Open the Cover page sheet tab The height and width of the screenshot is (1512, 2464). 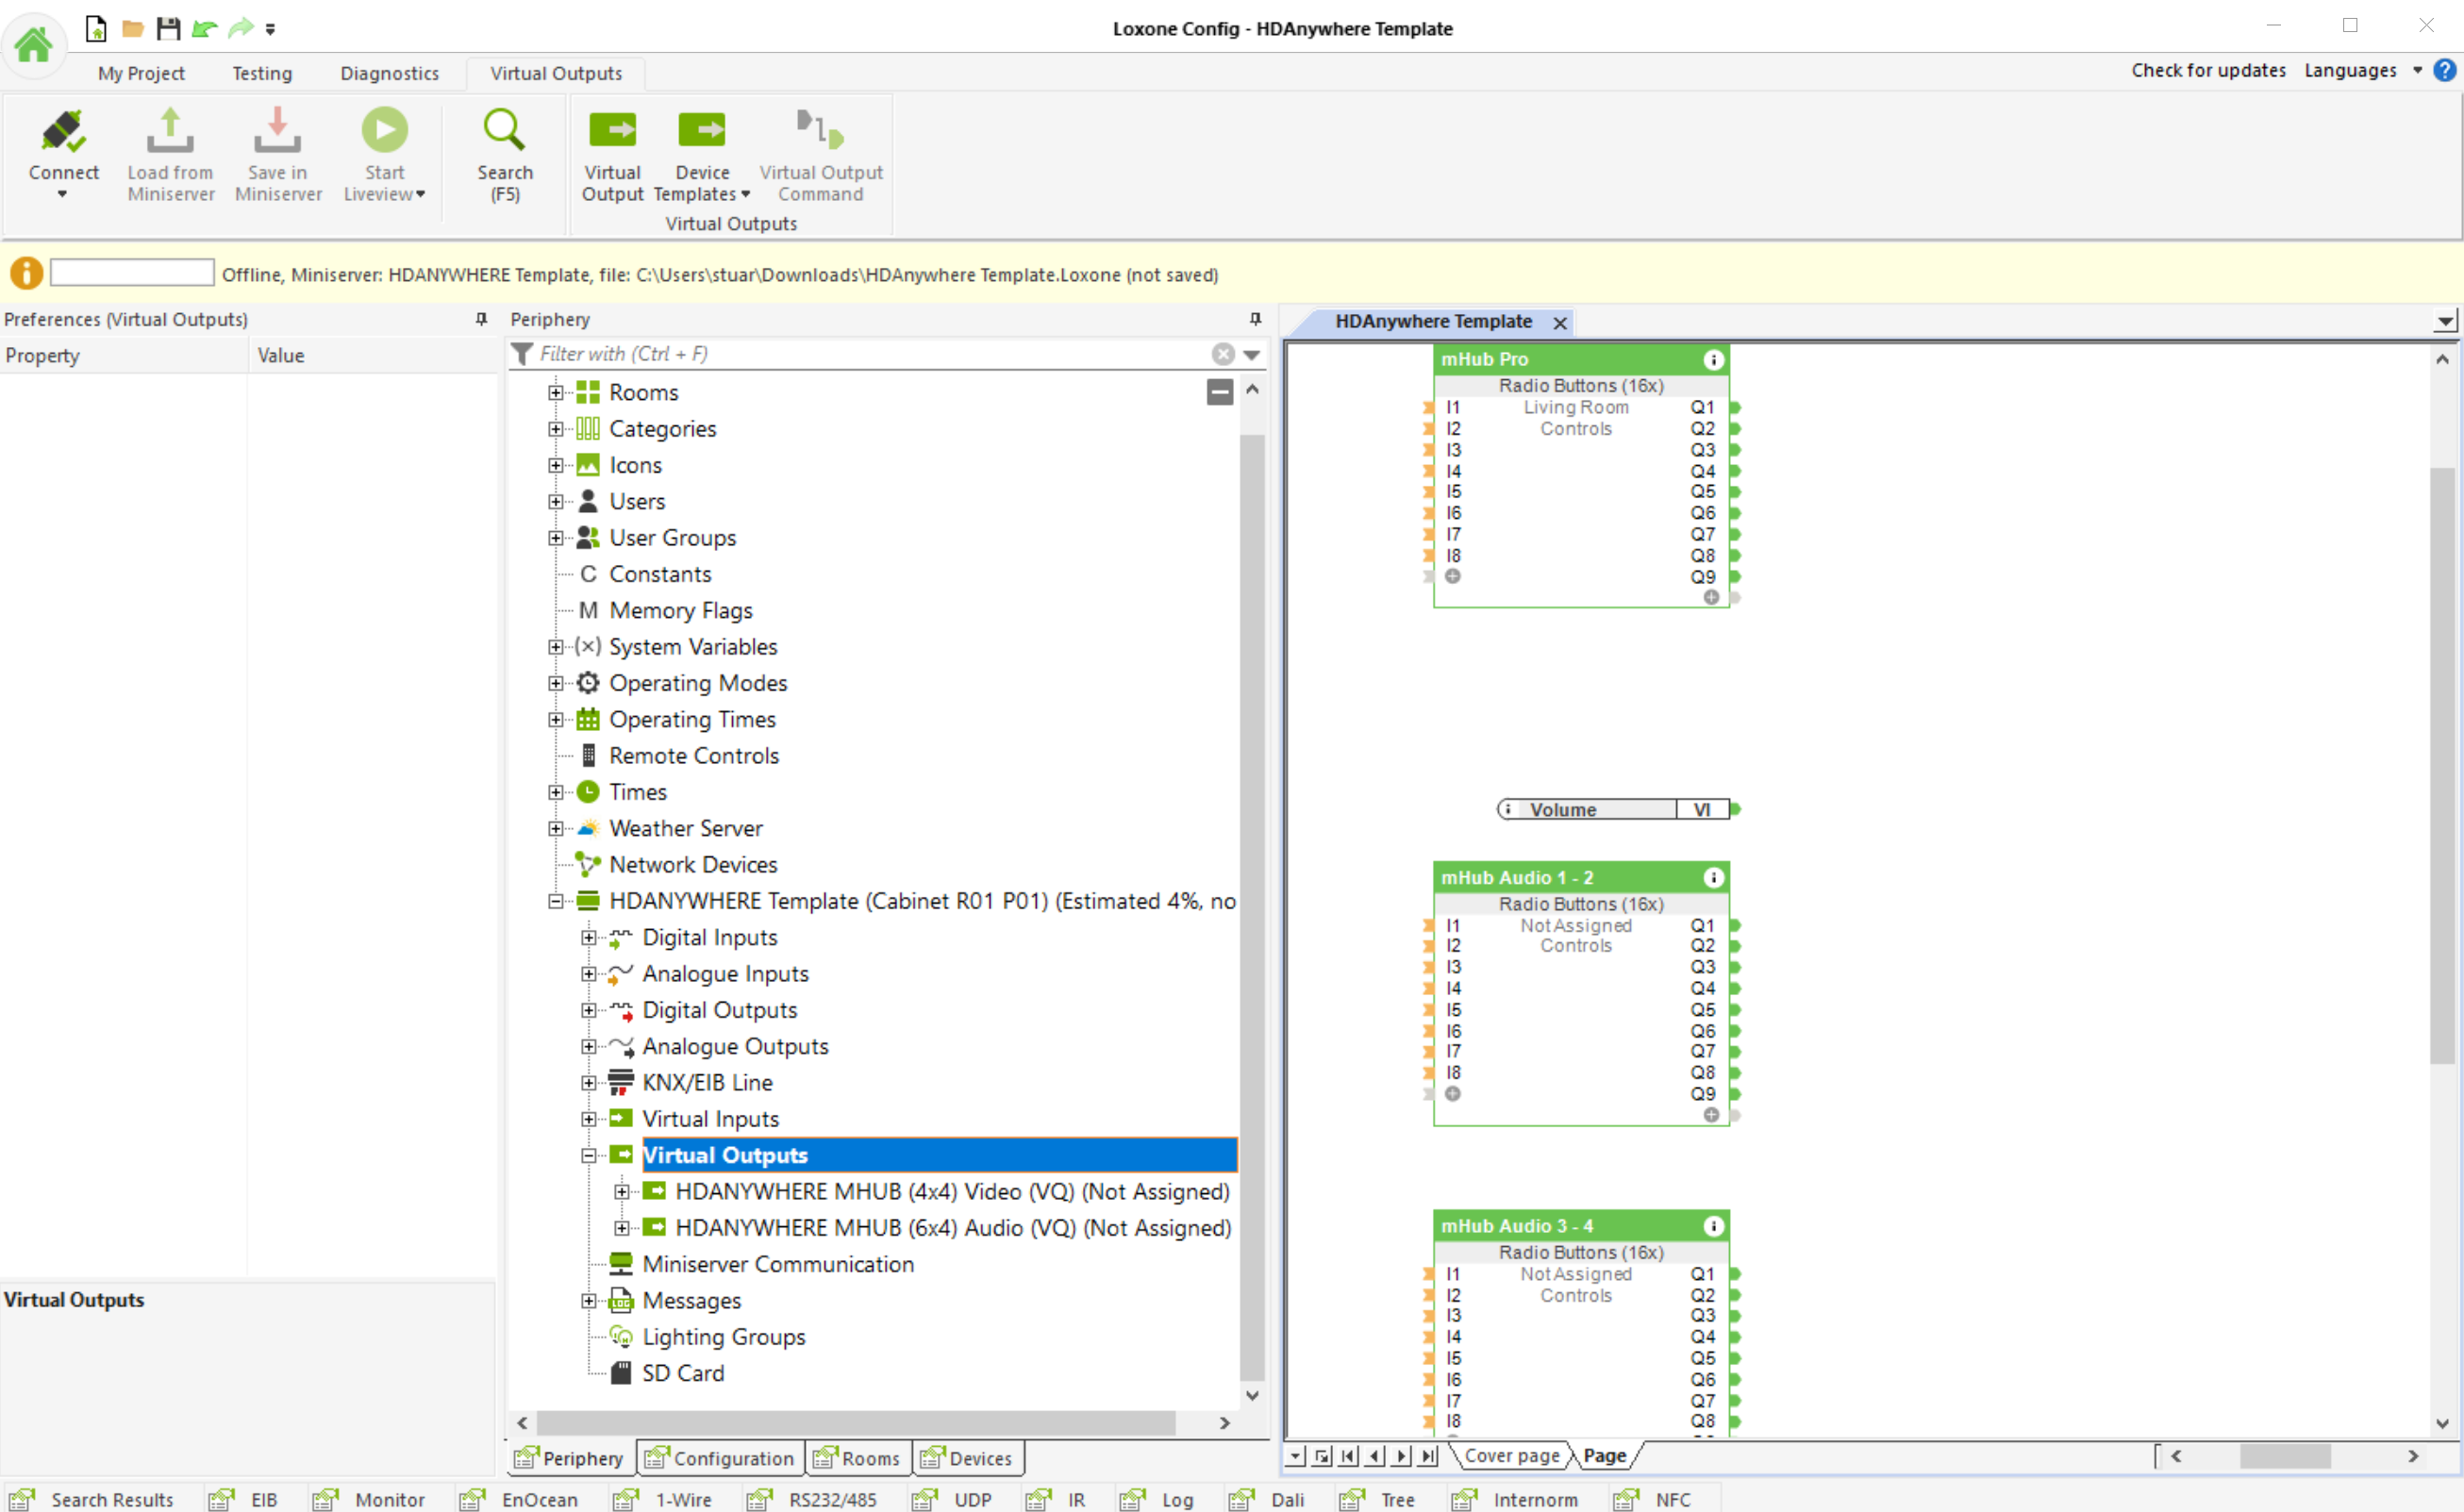click(1511, 1456)
